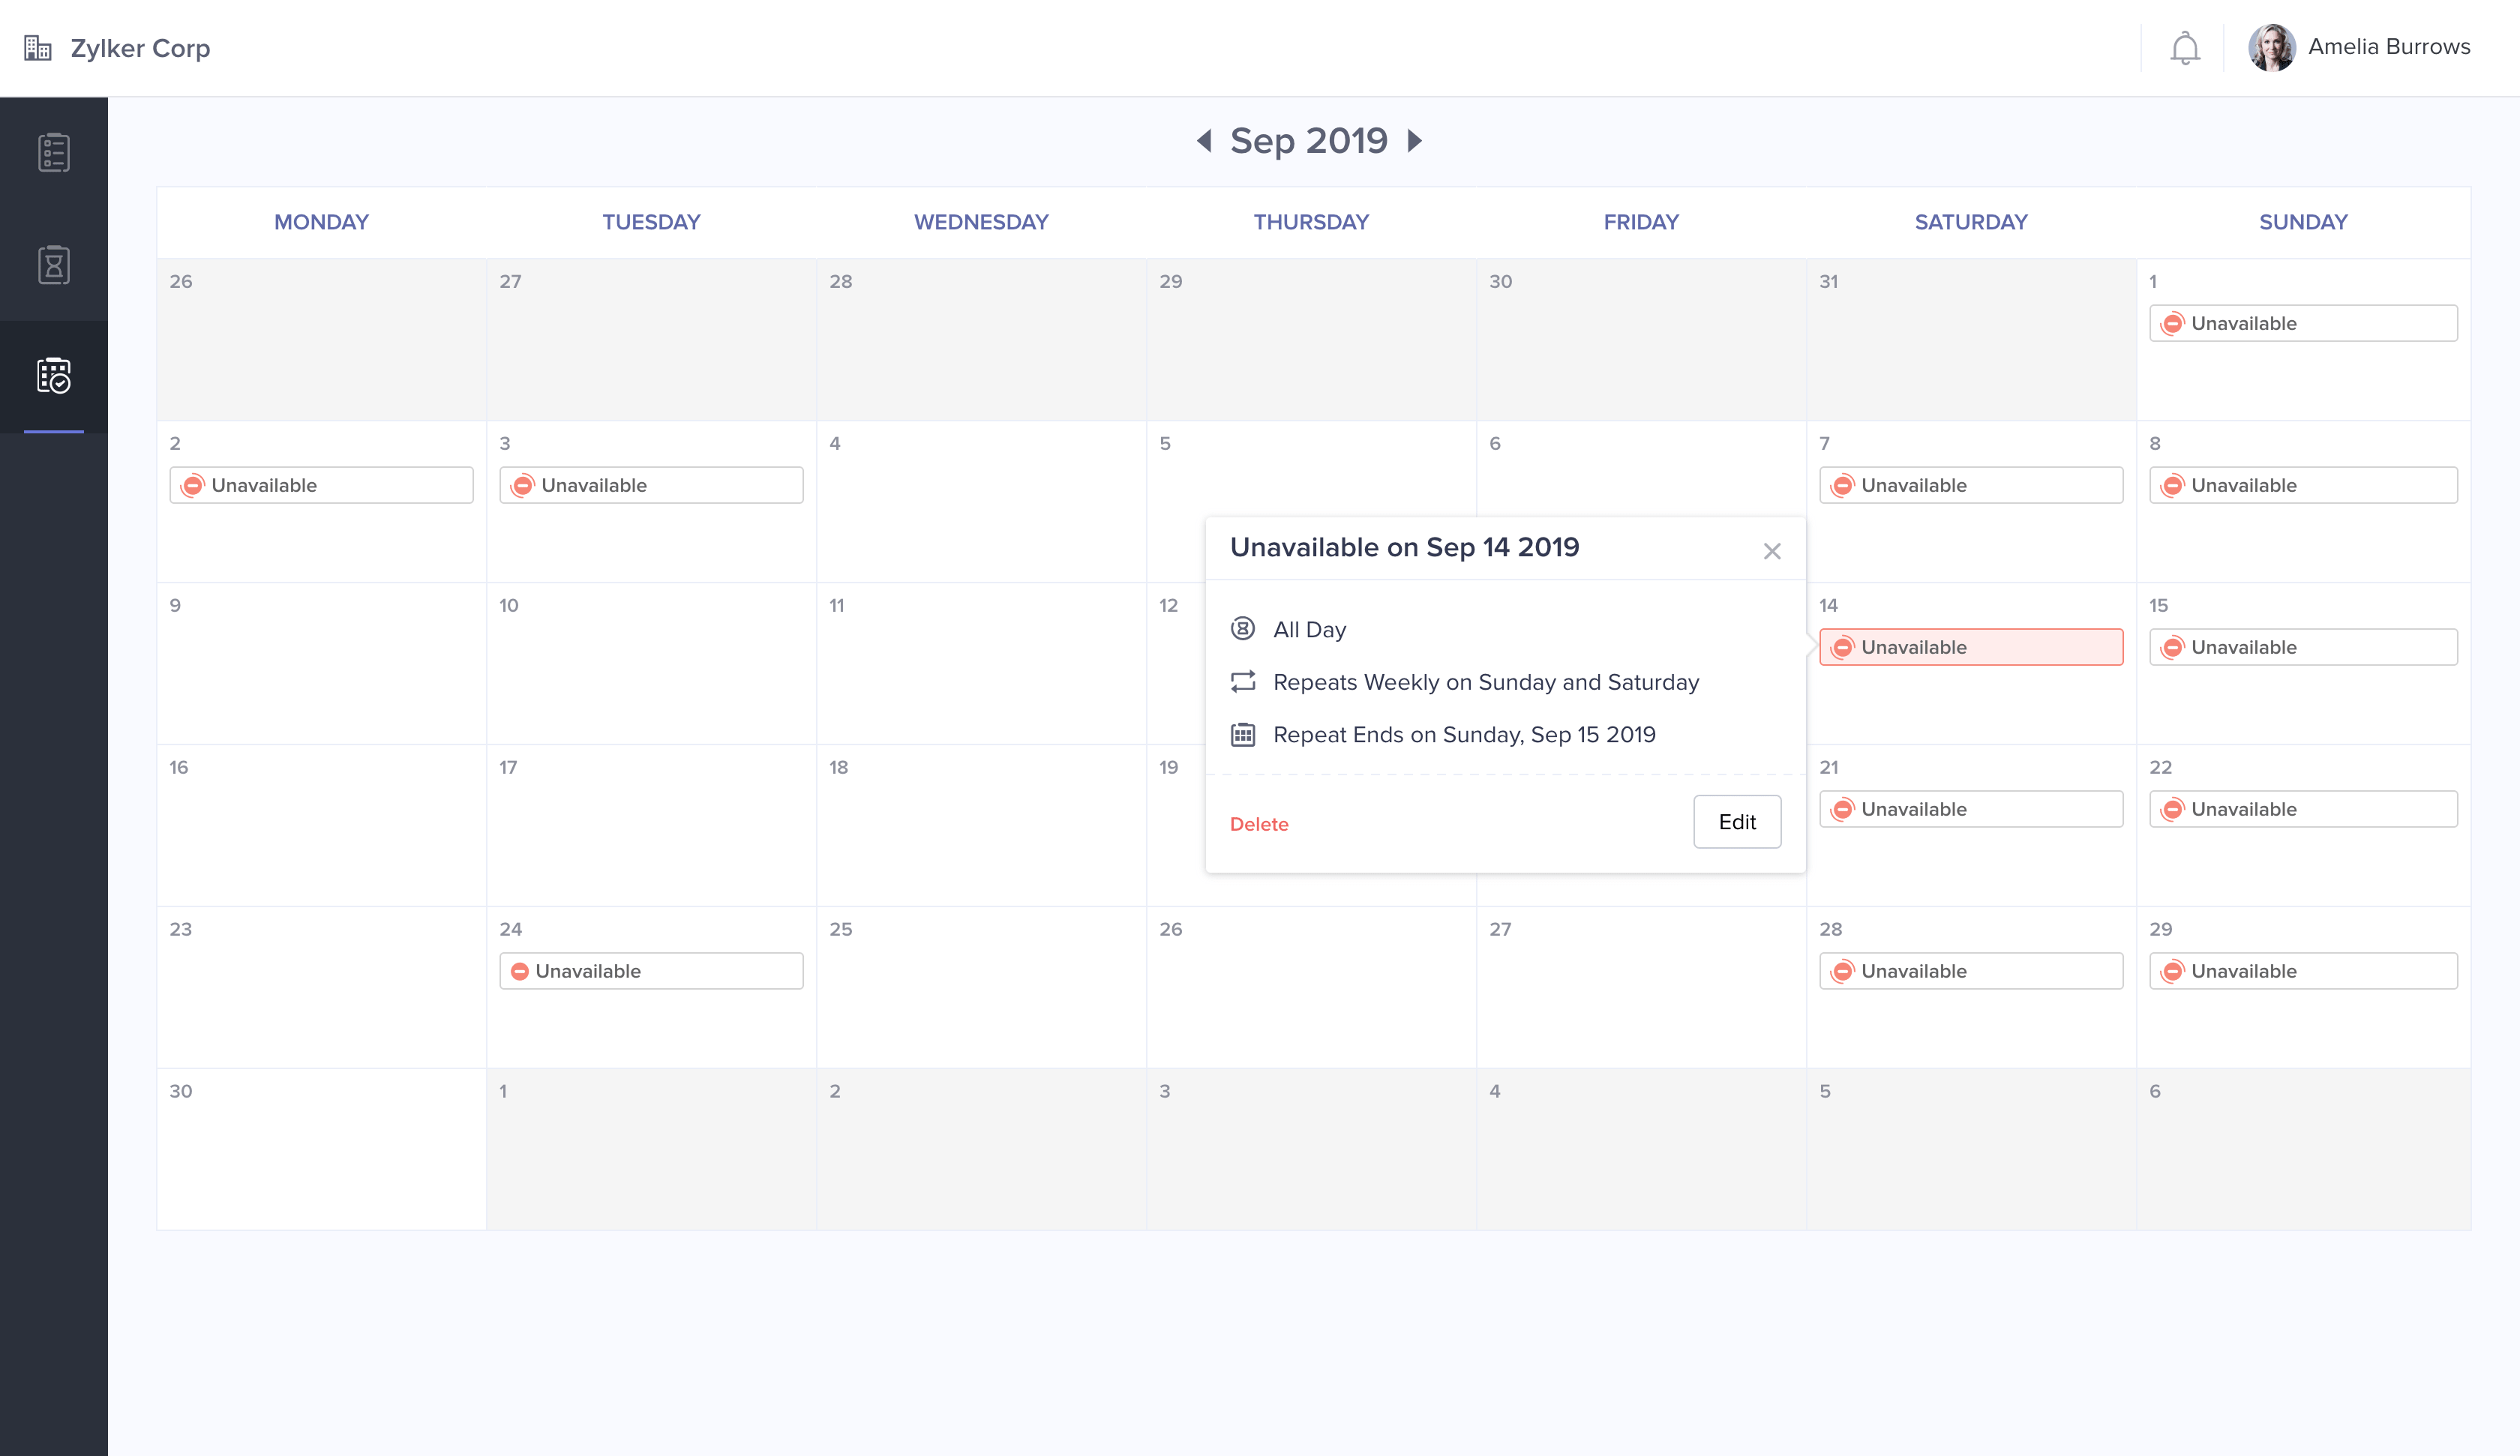The image size is (2520, 1456).
Task: Click the popup title 'Unavailable on Sep 14 2019'
Action: [x=1404, y=547]
